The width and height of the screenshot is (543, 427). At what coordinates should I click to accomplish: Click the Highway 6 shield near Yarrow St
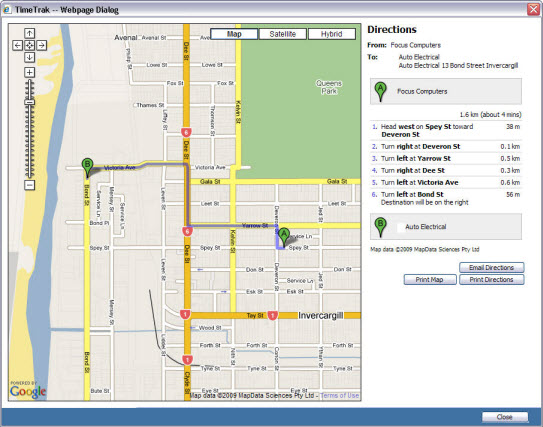187,231
